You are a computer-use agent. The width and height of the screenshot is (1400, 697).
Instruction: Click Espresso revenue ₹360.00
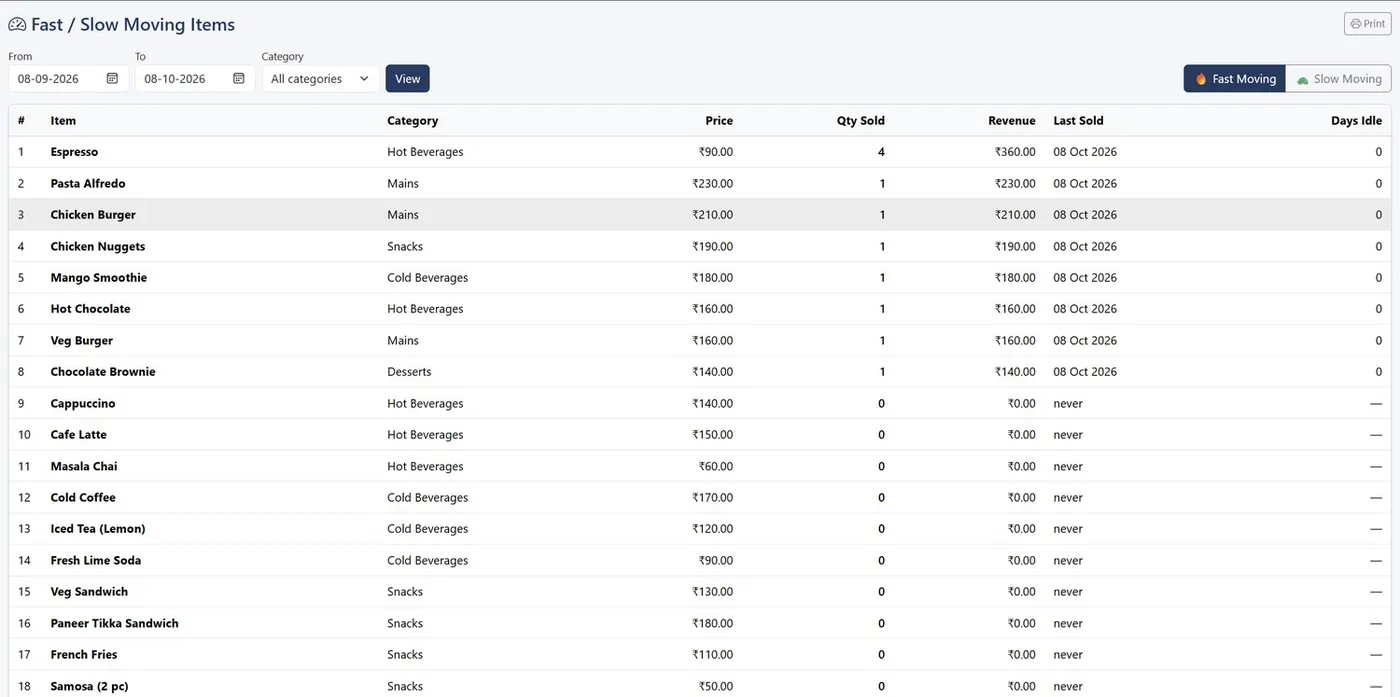[x=1015, y=152]
